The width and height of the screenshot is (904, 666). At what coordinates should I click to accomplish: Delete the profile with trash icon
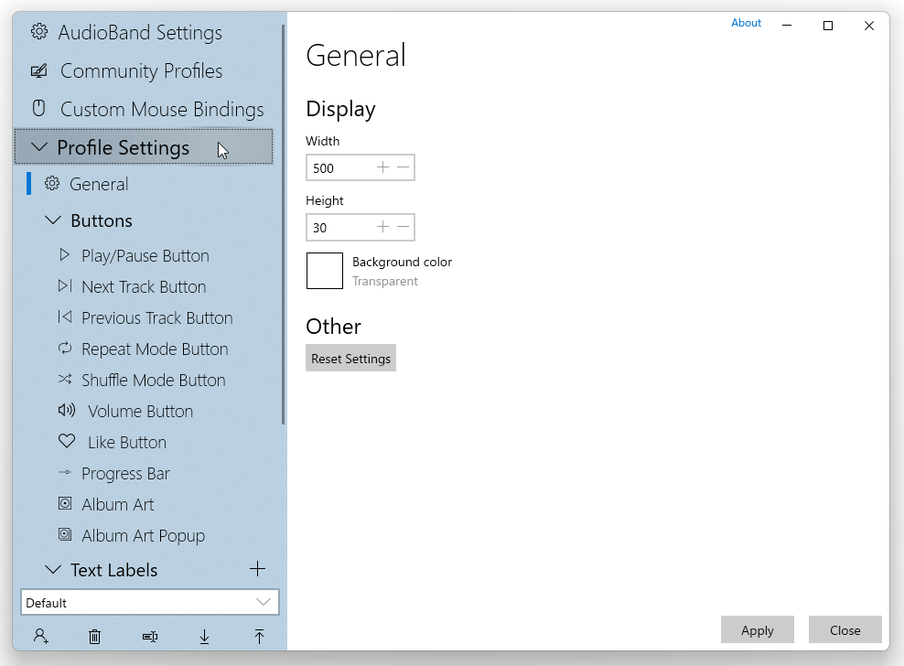pyautogui.click(x=95, y=637)
